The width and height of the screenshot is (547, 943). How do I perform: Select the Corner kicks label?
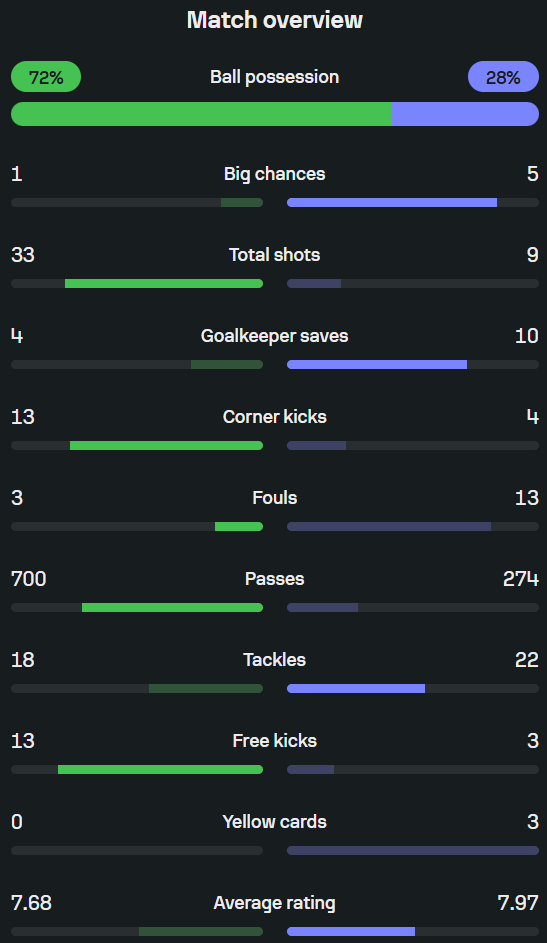[x=275, y=417]
